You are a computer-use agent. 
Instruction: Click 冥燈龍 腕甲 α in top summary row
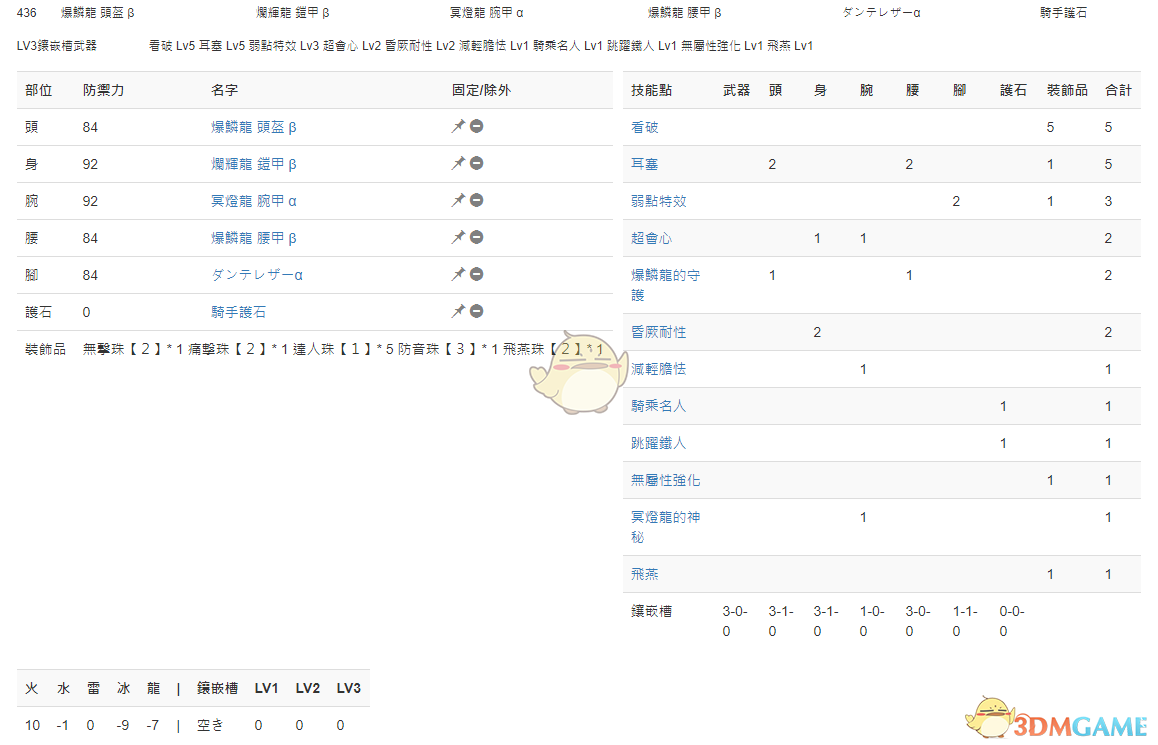pos(487,13)
